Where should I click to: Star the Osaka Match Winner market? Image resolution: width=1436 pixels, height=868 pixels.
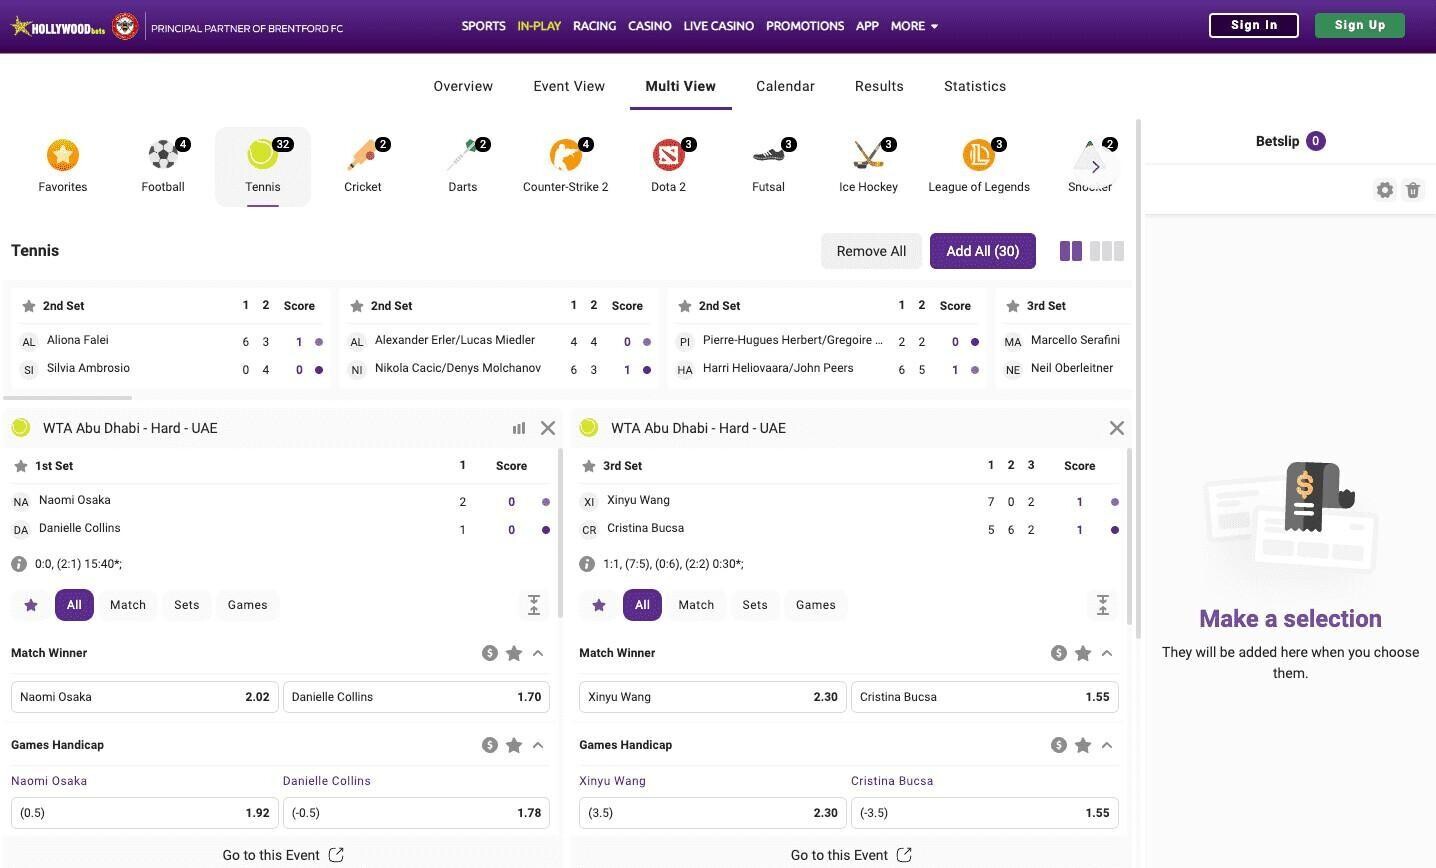pyautogui.click(x=514, y=653)
